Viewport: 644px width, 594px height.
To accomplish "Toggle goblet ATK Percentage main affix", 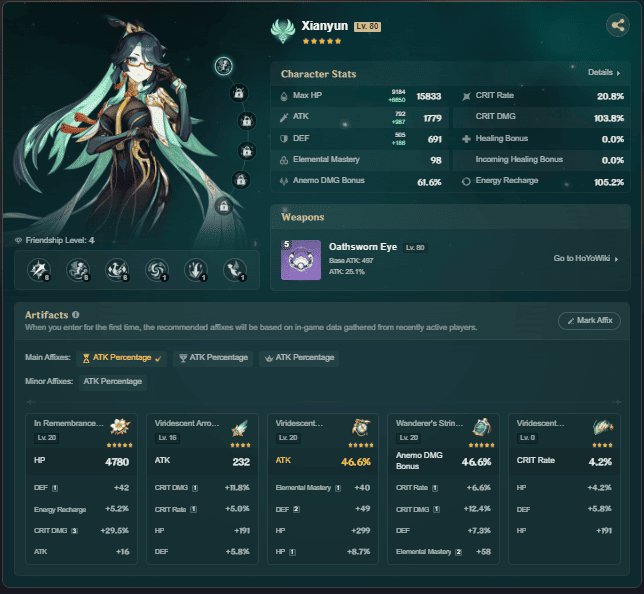I will [213, 358].
